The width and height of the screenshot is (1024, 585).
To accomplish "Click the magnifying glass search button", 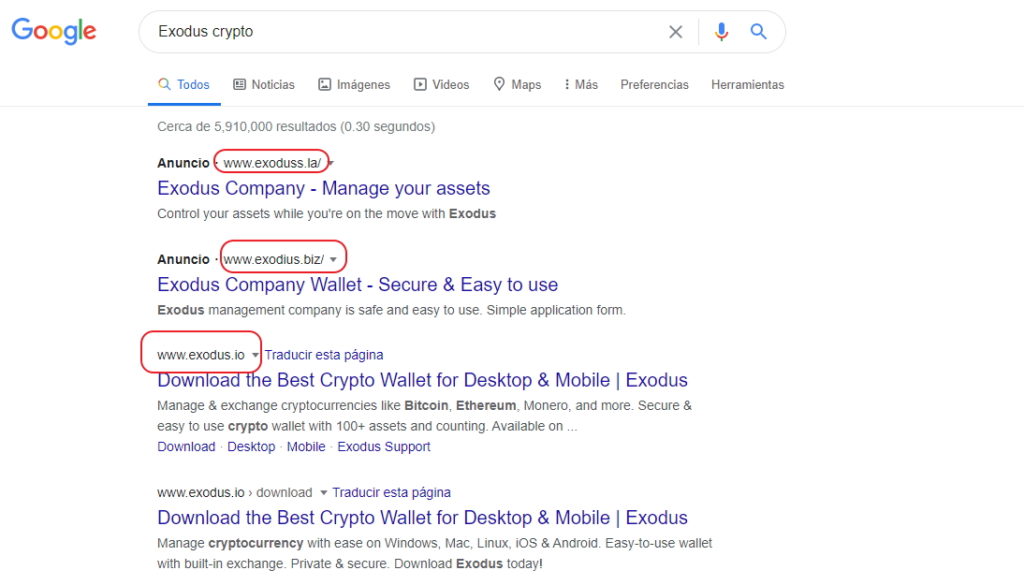I will tap(758, 31).
